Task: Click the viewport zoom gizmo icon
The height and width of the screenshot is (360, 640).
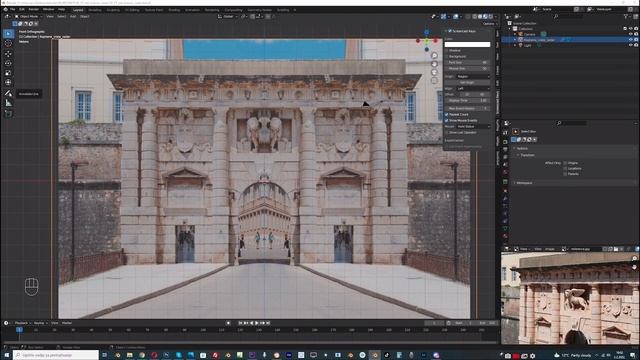Action: [x=434, y=56]
